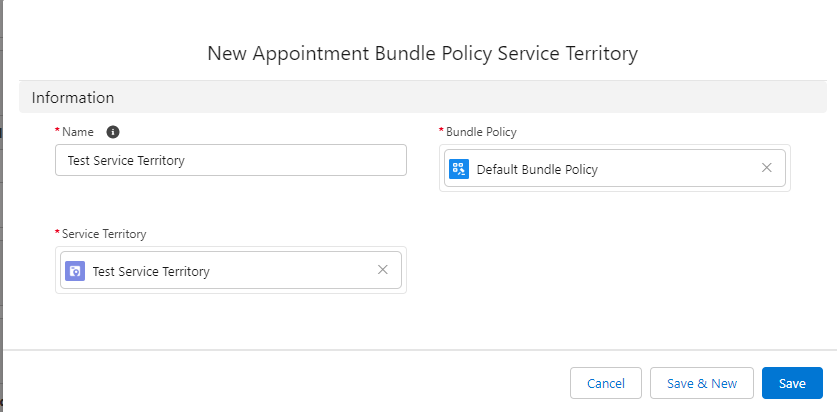Select the Test Service Territory lookup pill text
The width and height of the screenshot is (837, 412).
point(151,272)
